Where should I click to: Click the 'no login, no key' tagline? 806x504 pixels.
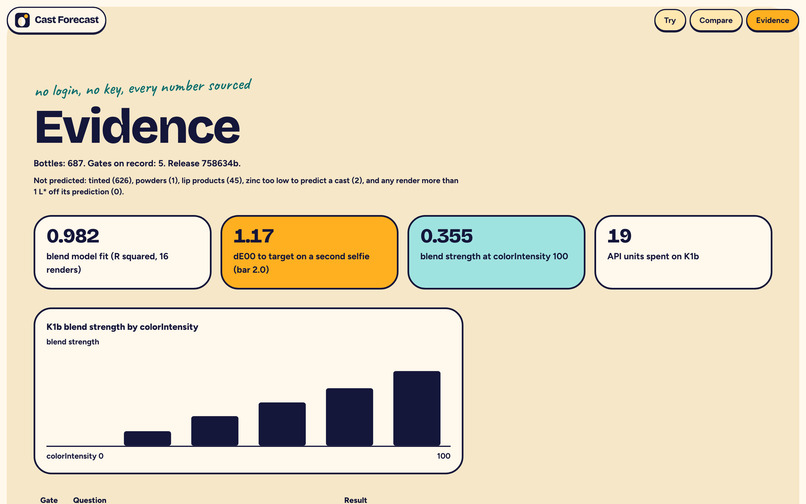[143, 88]
